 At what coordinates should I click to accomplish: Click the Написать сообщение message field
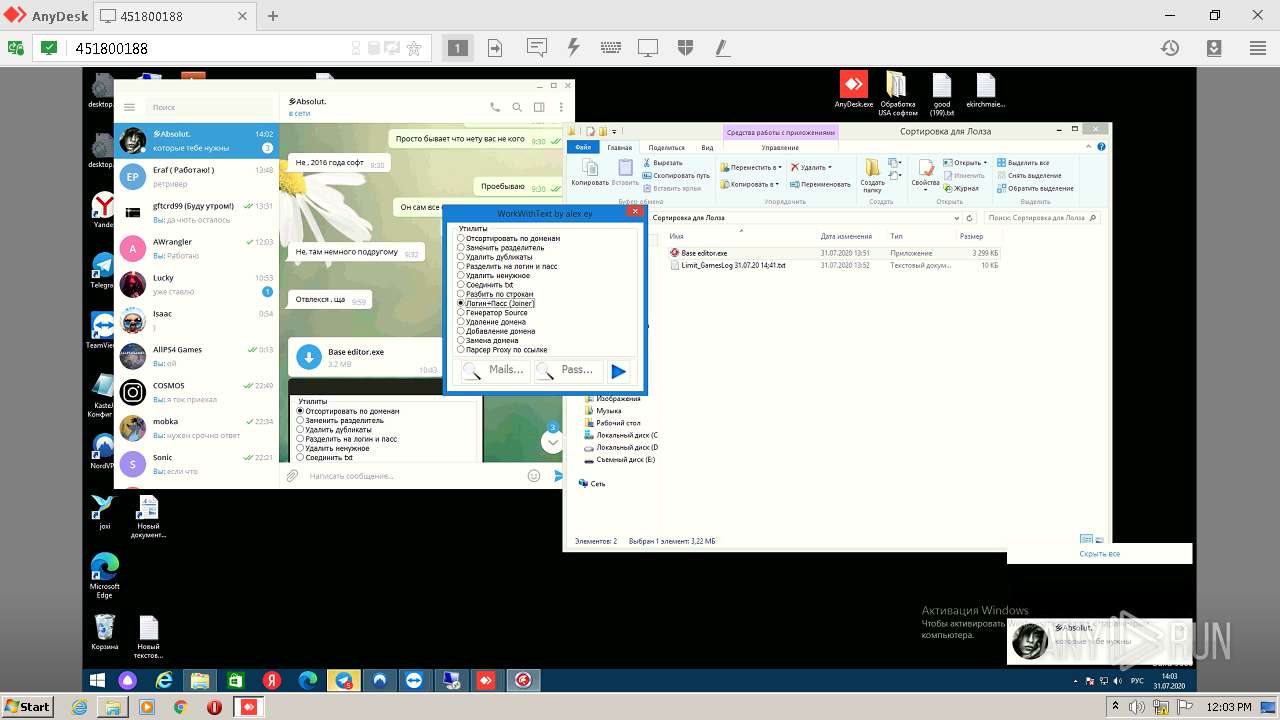(414, 476)
